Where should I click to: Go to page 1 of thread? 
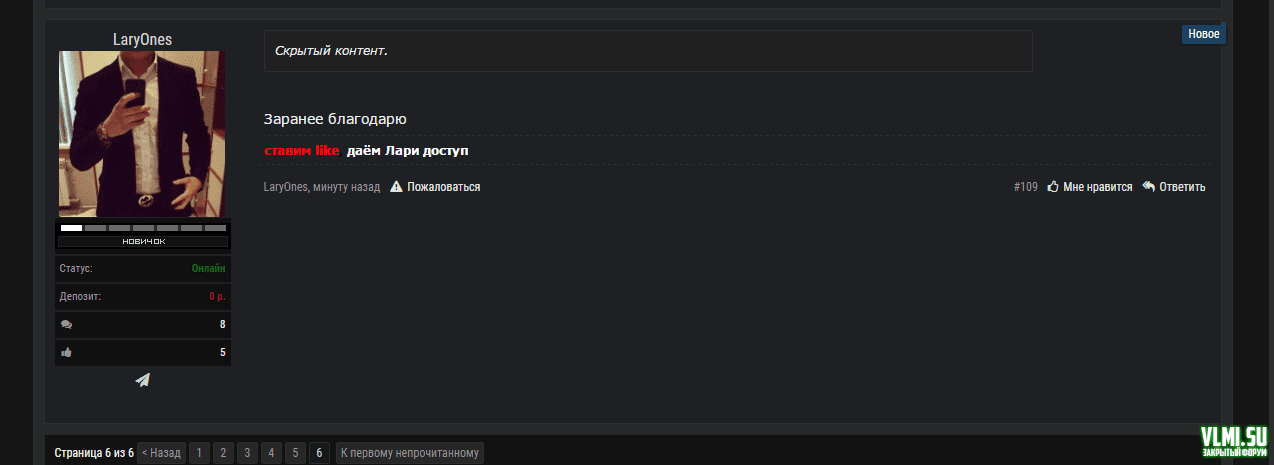[x=200, y=453]
